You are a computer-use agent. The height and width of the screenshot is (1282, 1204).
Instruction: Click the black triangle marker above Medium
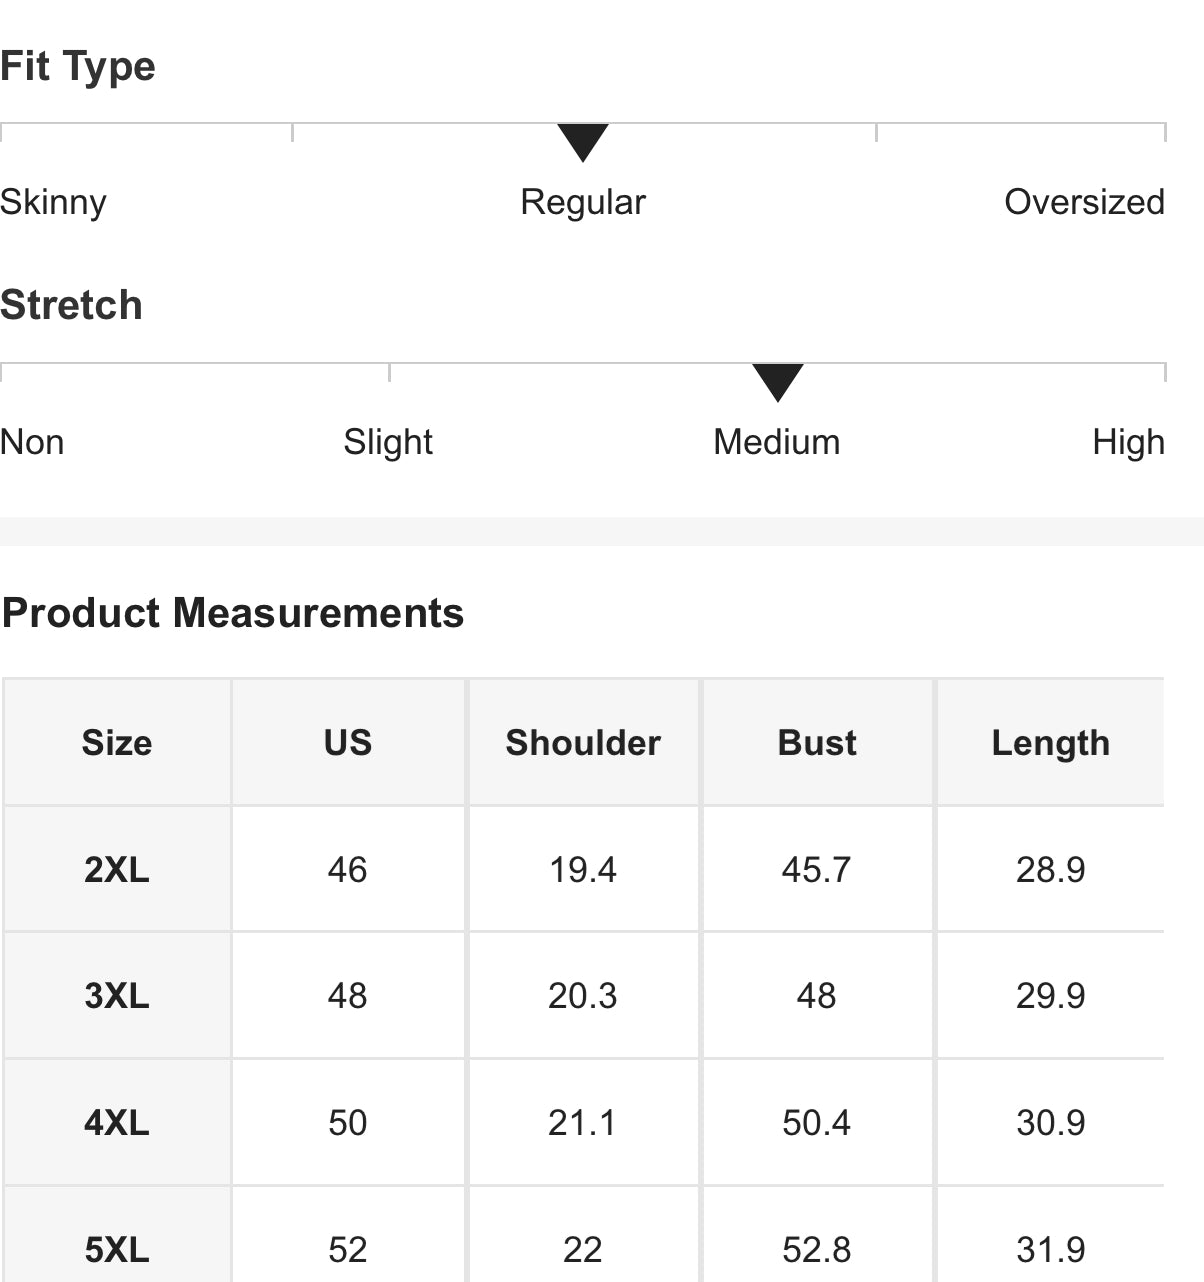[x=777, y=381]
